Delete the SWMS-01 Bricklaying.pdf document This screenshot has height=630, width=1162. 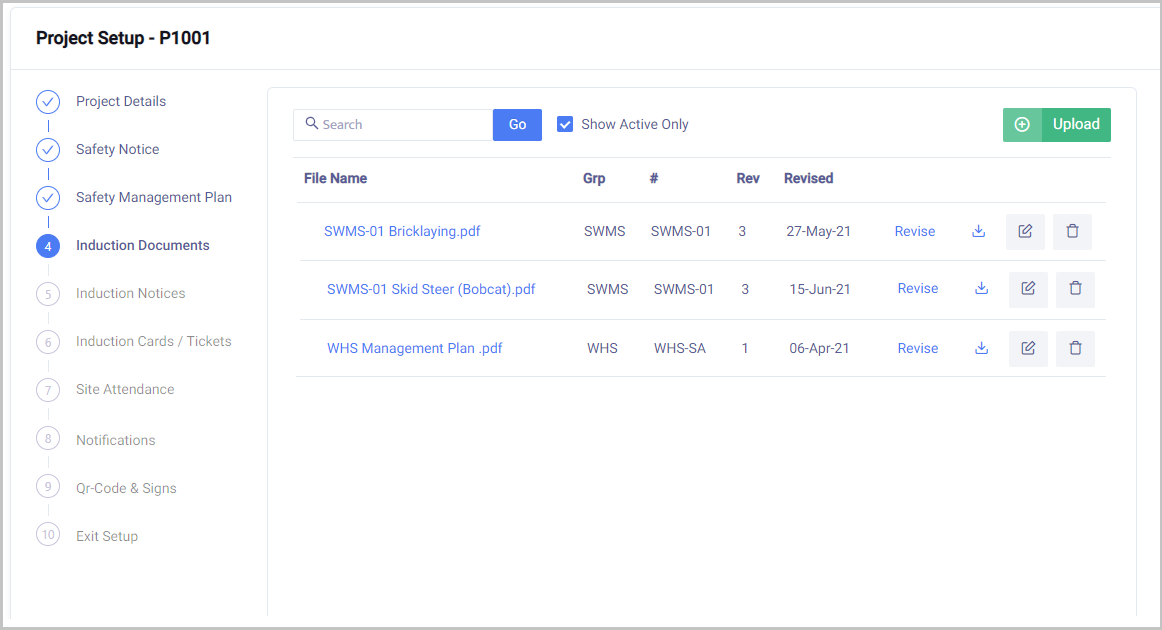pos(1072,231)
